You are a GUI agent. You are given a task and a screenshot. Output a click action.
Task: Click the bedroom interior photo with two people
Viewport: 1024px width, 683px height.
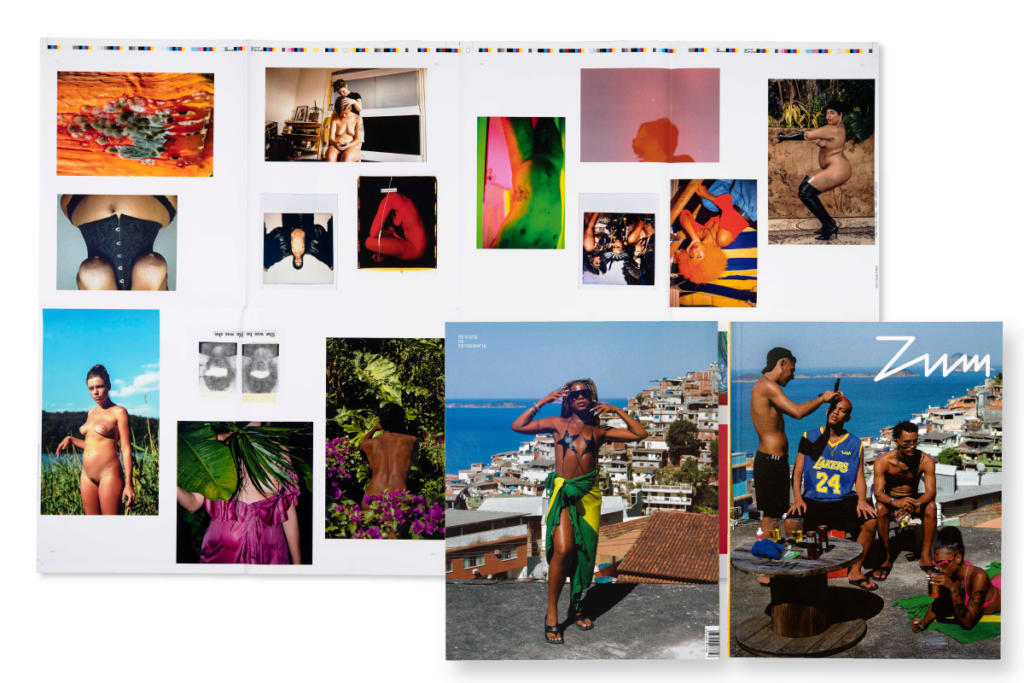345,114
